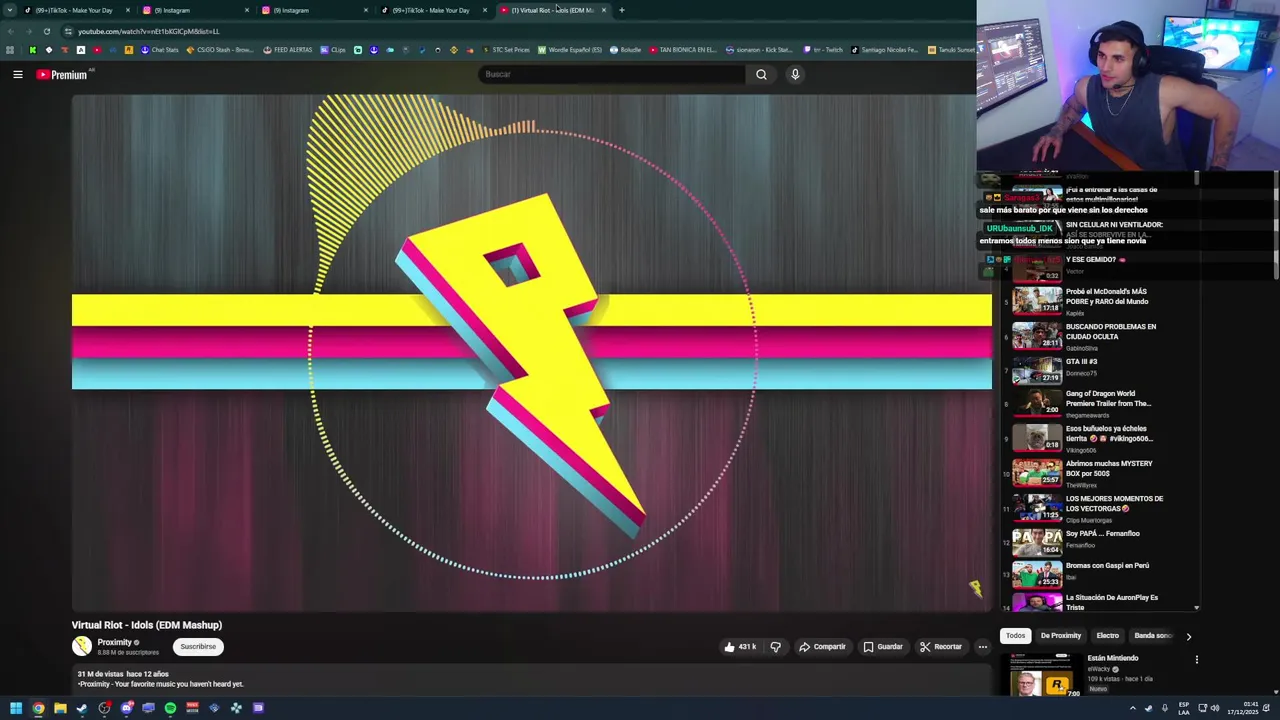Show hidden system tray icons
Image resolution: width=1280 pixels, height=720 pixels.
click(1133, 708)
